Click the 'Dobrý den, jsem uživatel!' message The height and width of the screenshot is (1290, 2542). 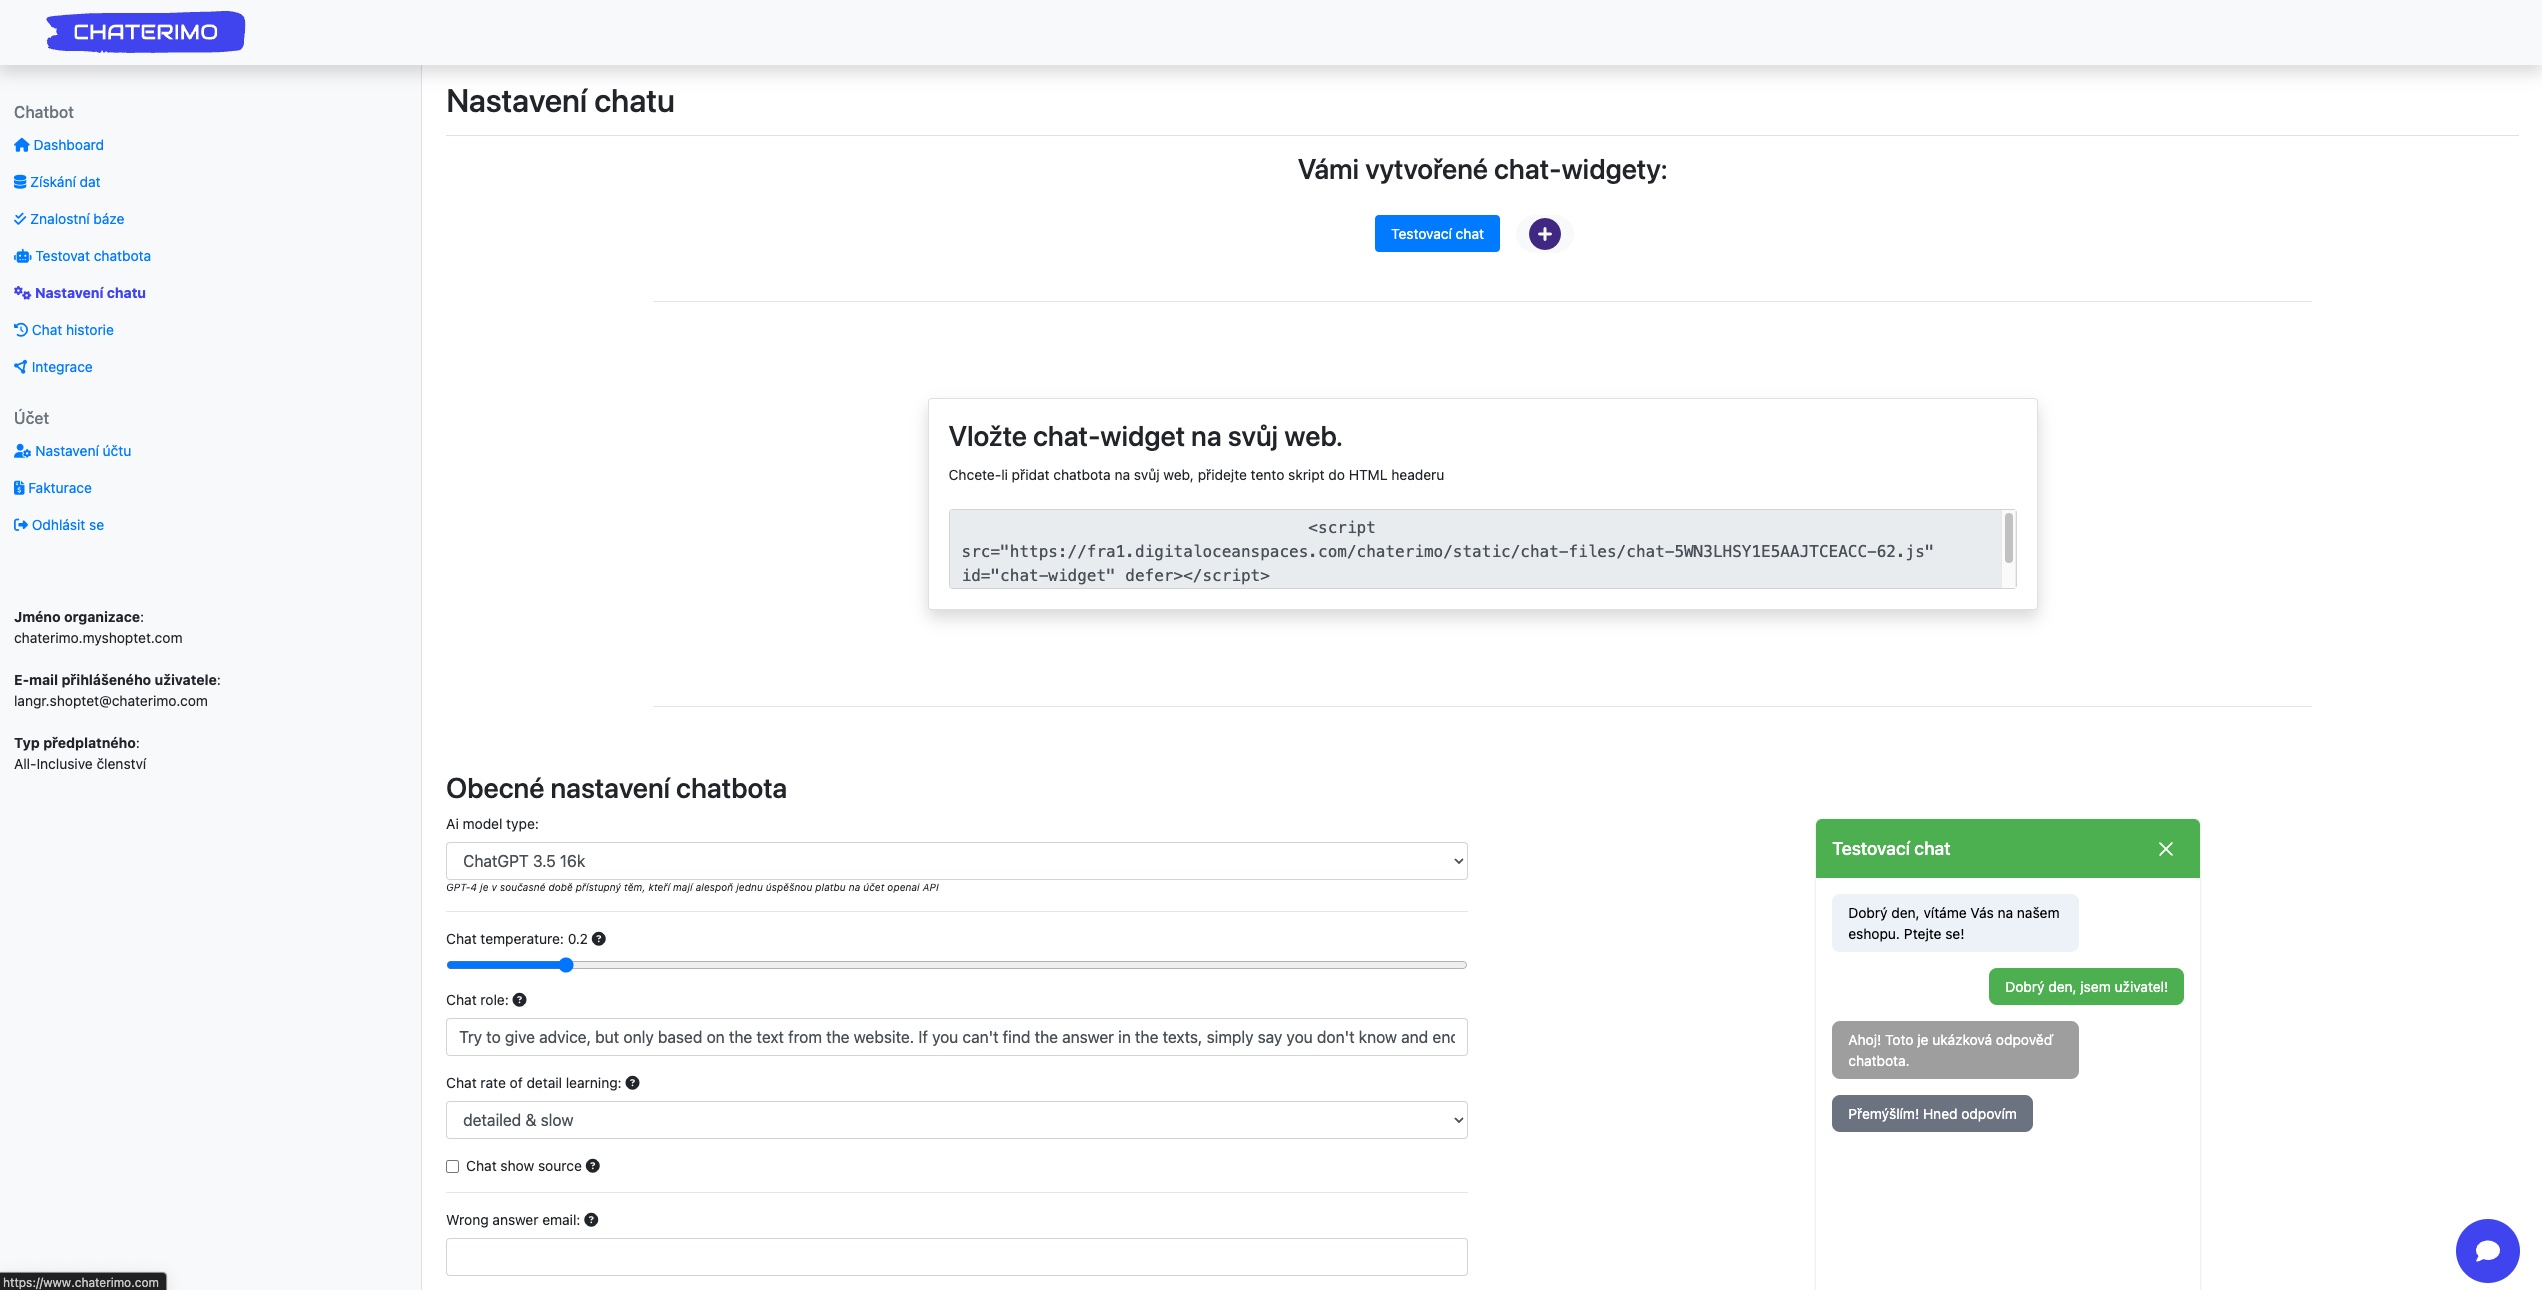[x=2086, y=987]
